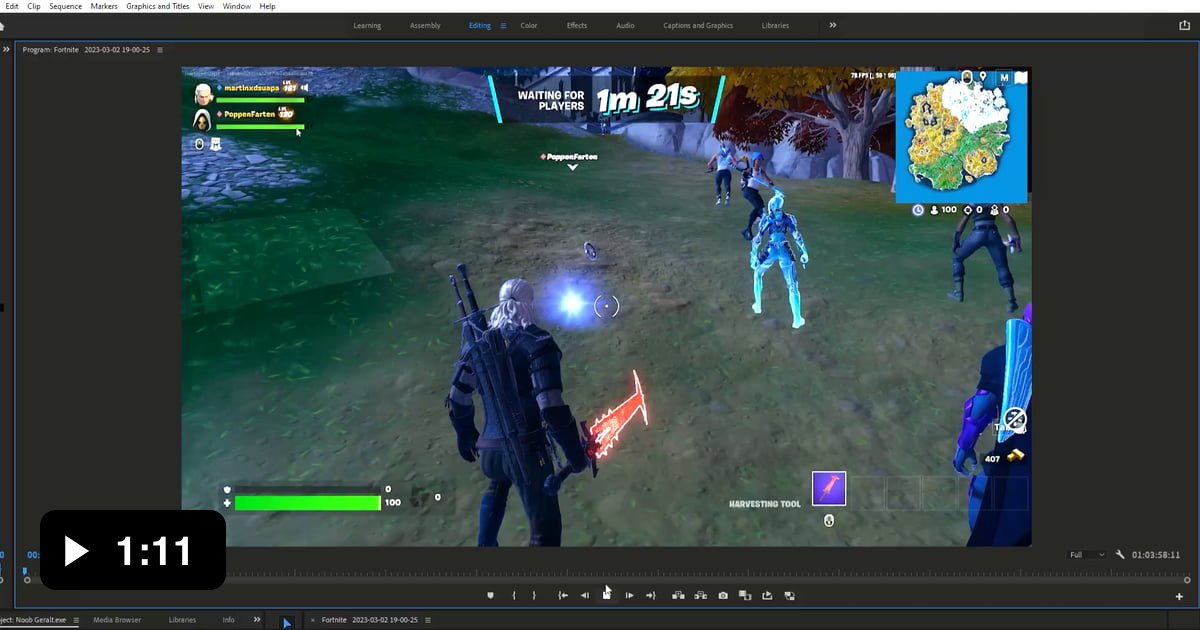
Task: Click the Toggle Proxies button
Action: (x=767, y=595)
